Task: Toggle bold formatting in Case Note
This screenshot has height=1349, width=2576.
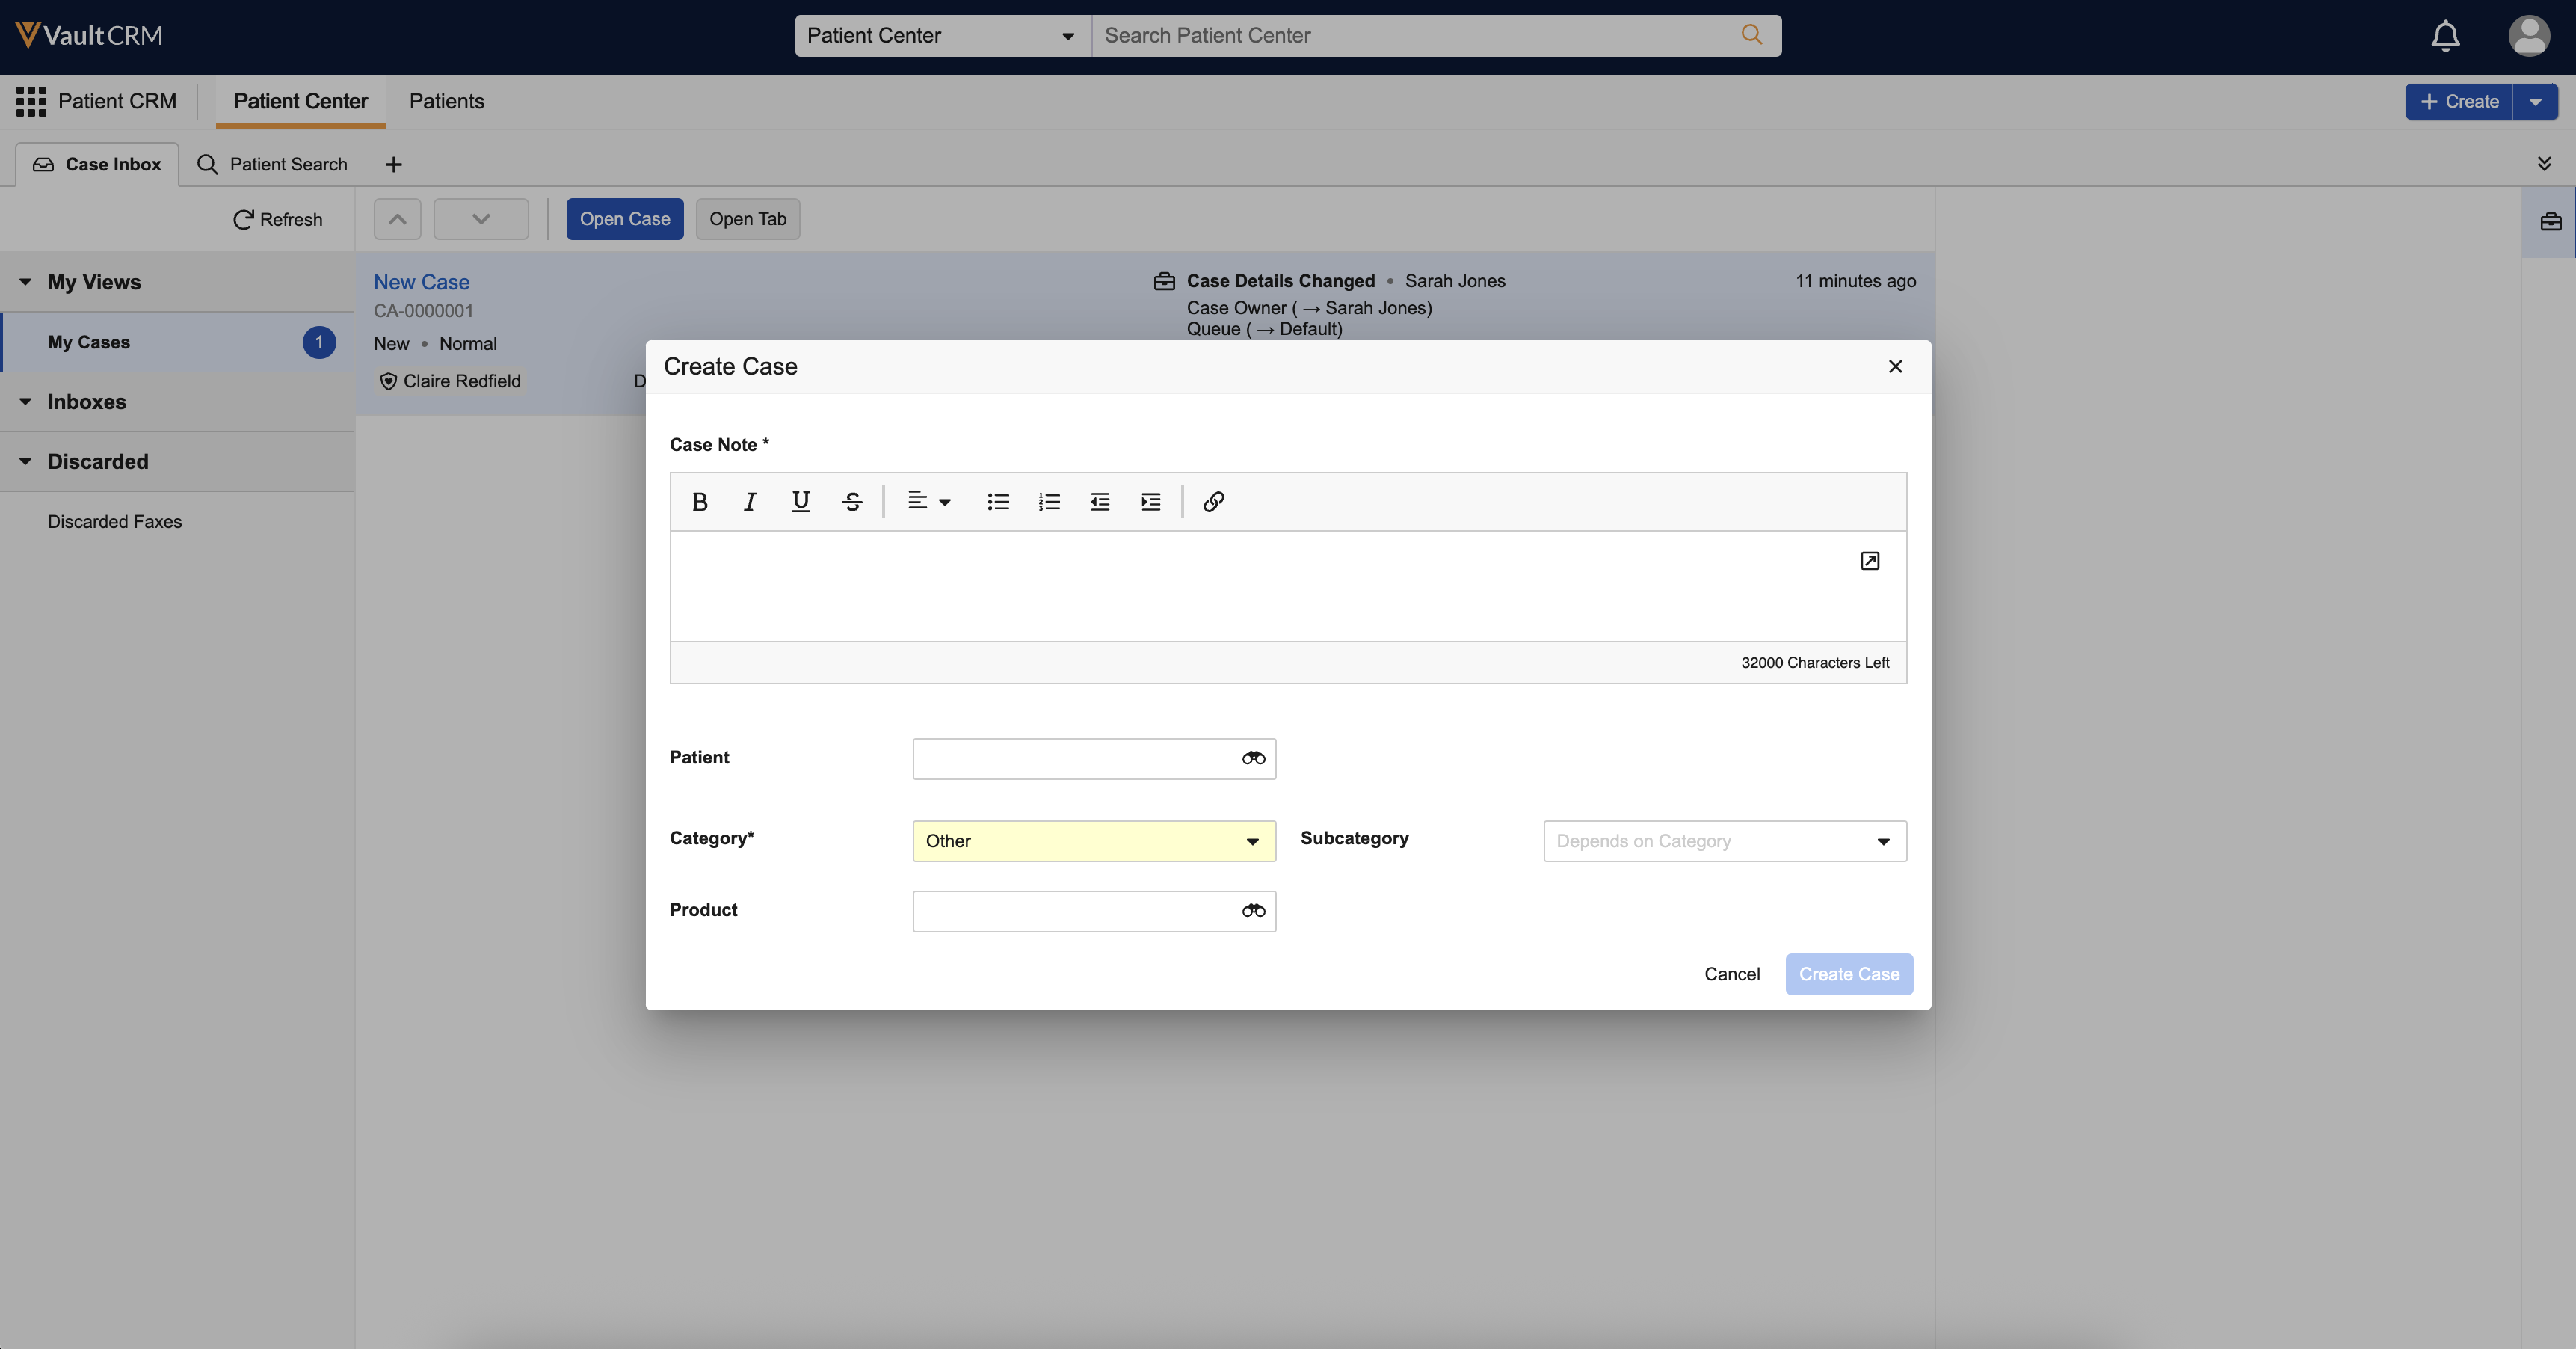Action: [x=699, y=502]
